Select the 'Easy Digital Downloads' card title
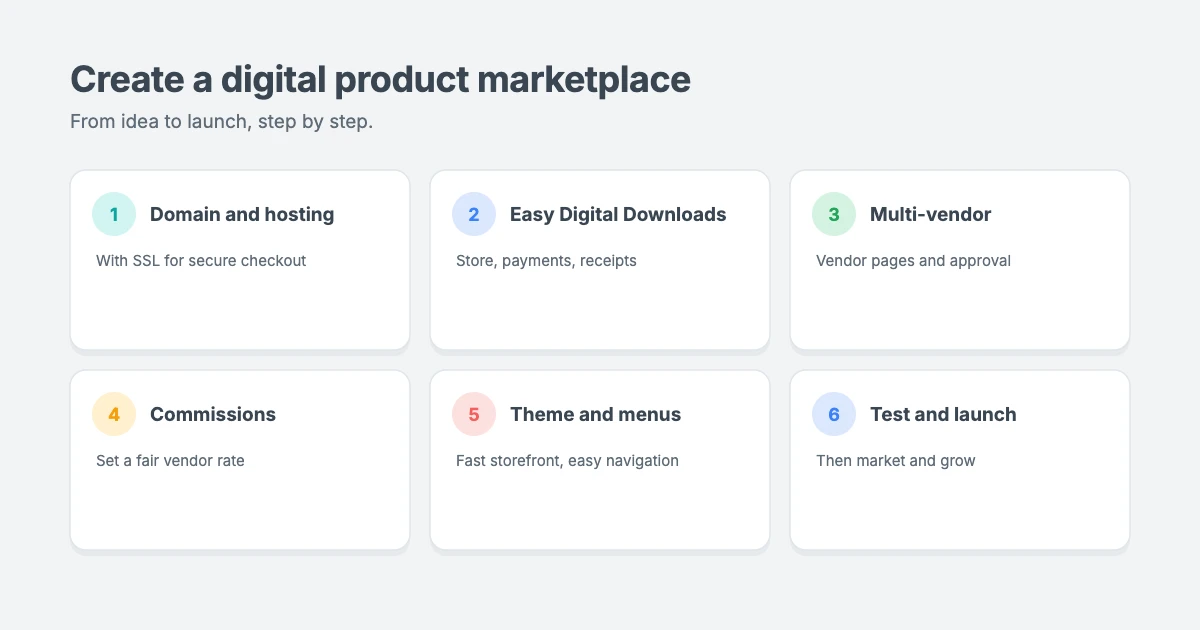The width and height of the screenshot is (1200, 630). 618,214
